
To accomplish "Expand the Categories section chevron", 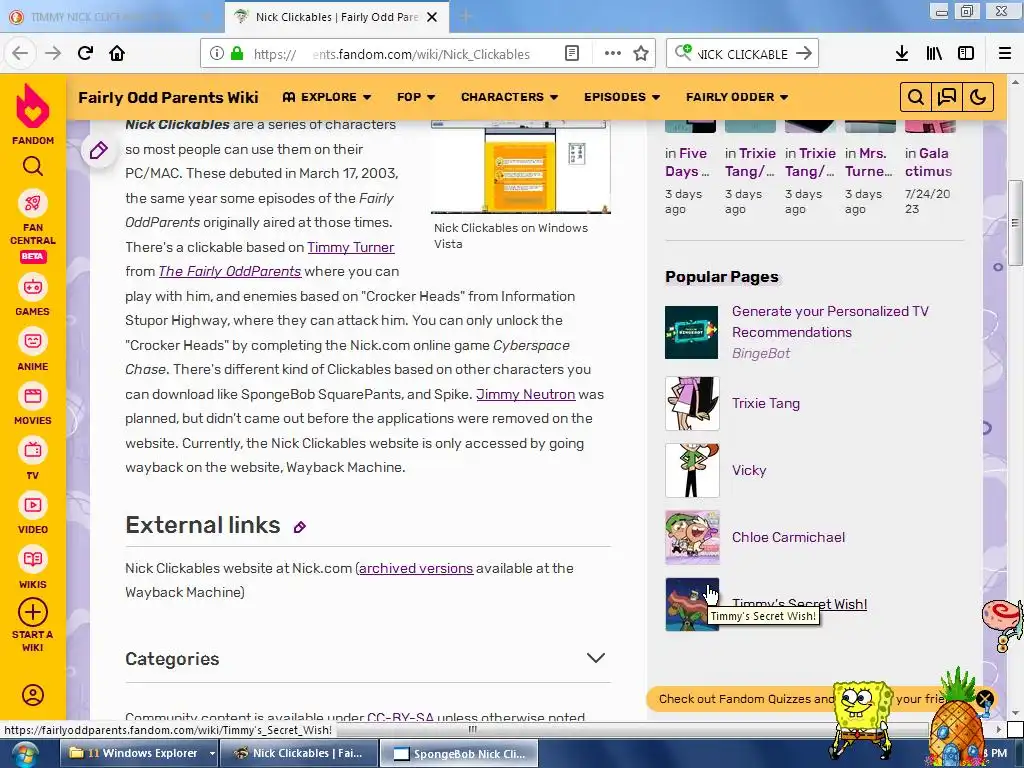I will (596, 658).
